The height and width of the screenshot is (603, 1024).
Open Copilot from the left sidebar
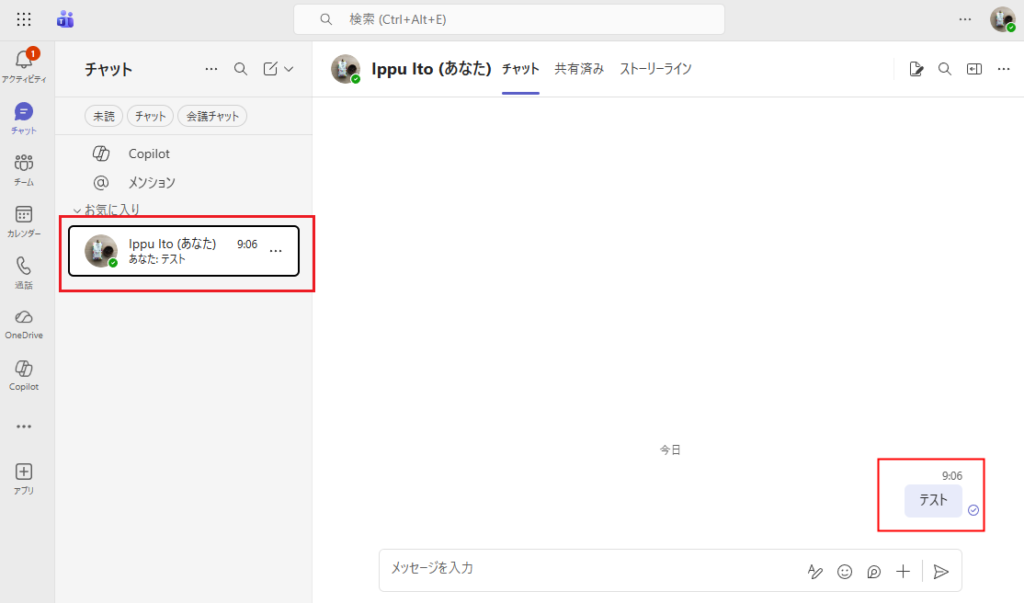tap(24, 374)
